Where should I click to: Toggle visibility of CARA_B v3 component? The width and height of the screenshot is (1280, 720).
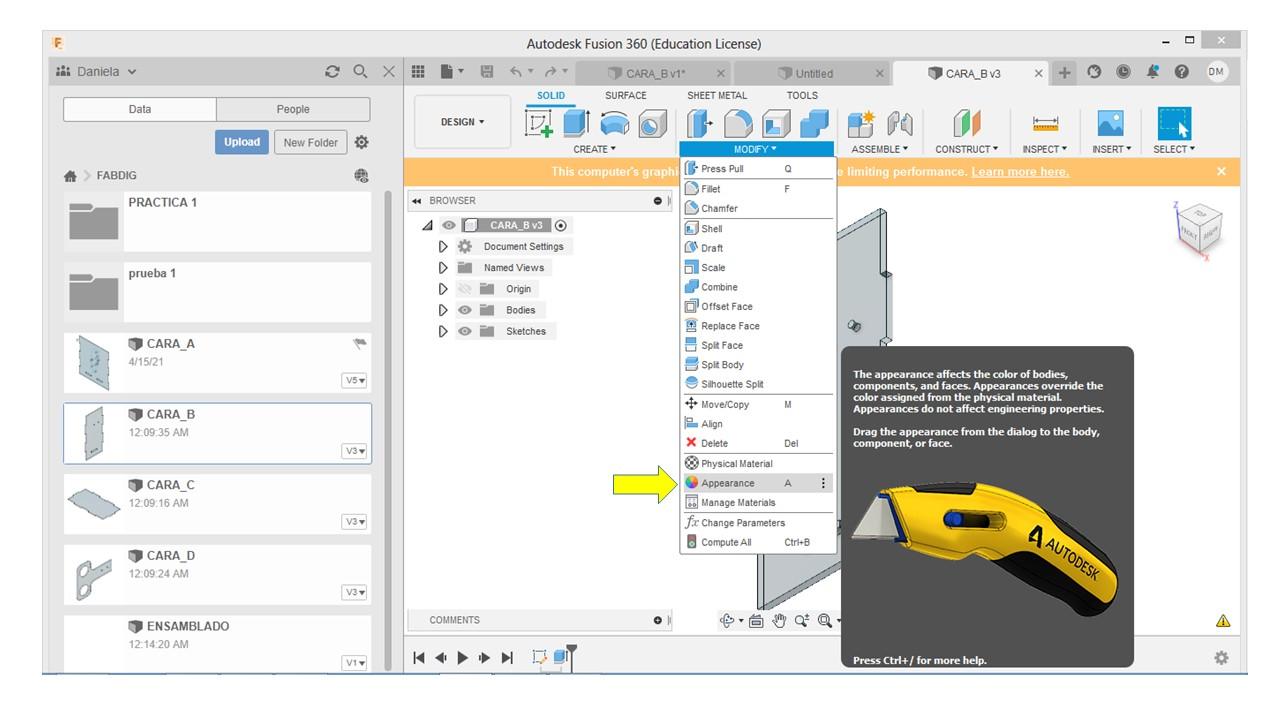click(x=449, y=226)
